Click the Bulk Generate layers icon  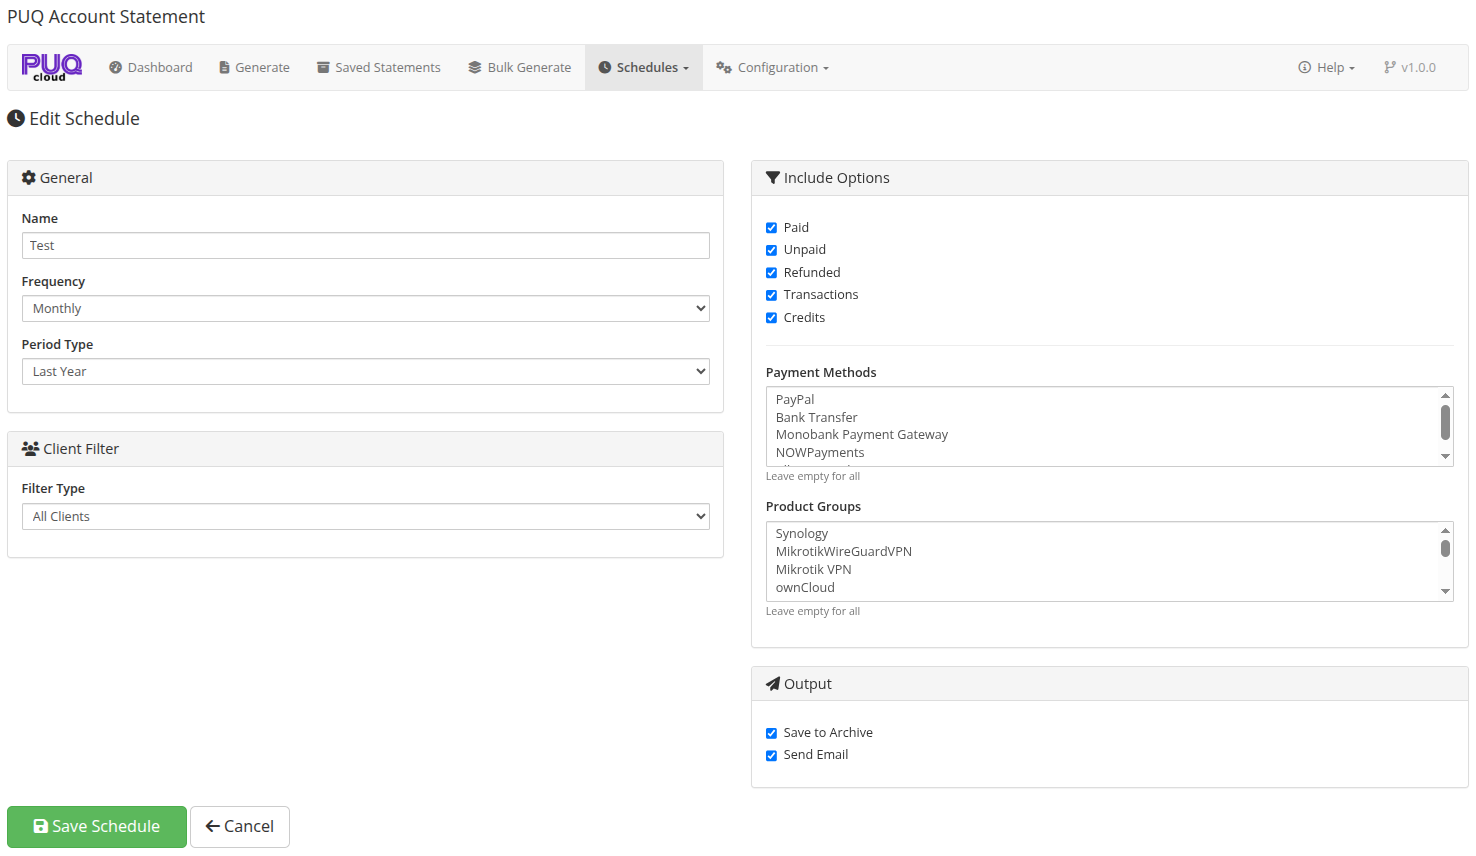tap(473, 67)
